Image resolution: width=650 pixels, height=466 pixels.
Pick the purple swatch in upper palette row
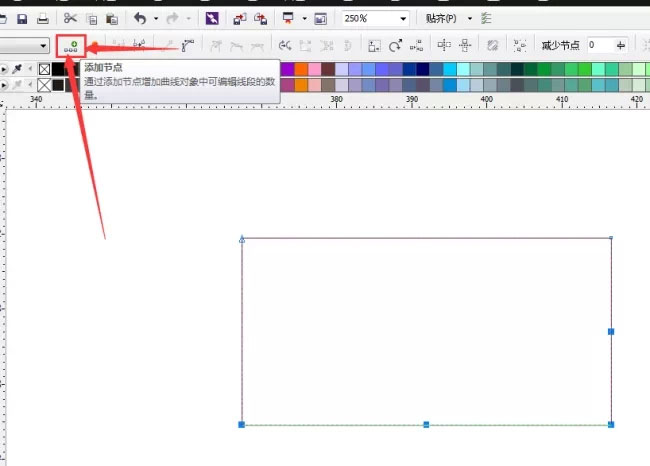[288, 69]
